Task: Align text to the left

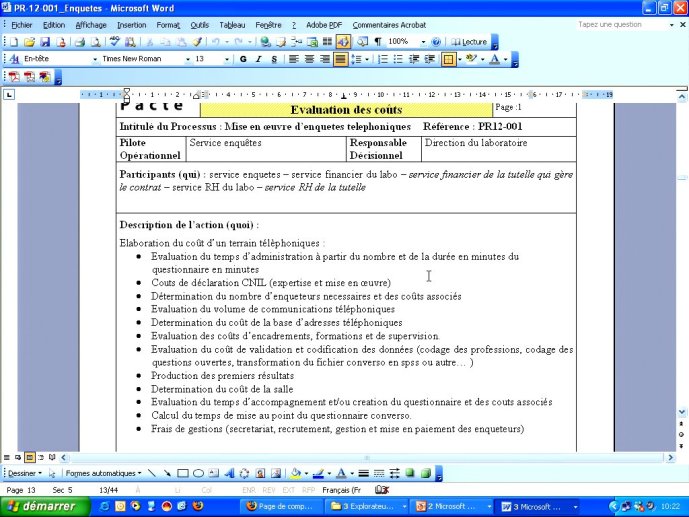Action: point(294,59)
